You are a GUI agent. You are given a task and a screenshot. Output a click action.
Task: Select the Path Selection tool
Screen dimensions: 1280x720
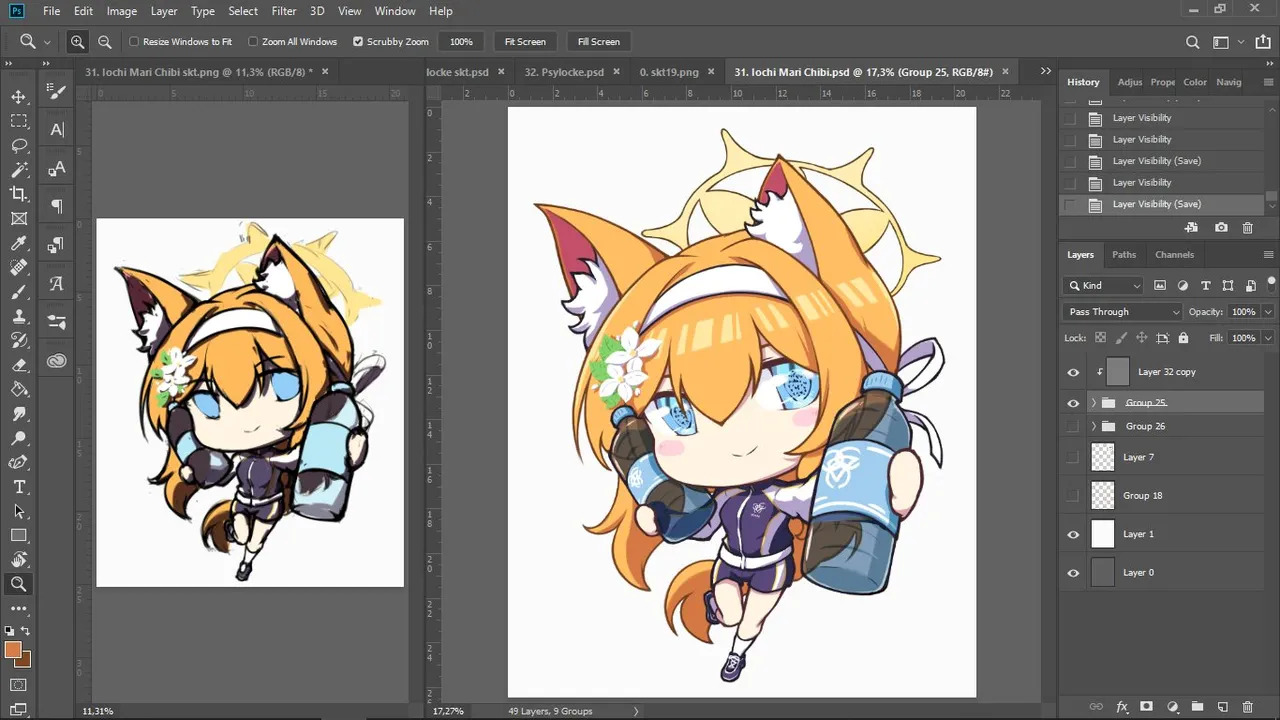[19, 511]
